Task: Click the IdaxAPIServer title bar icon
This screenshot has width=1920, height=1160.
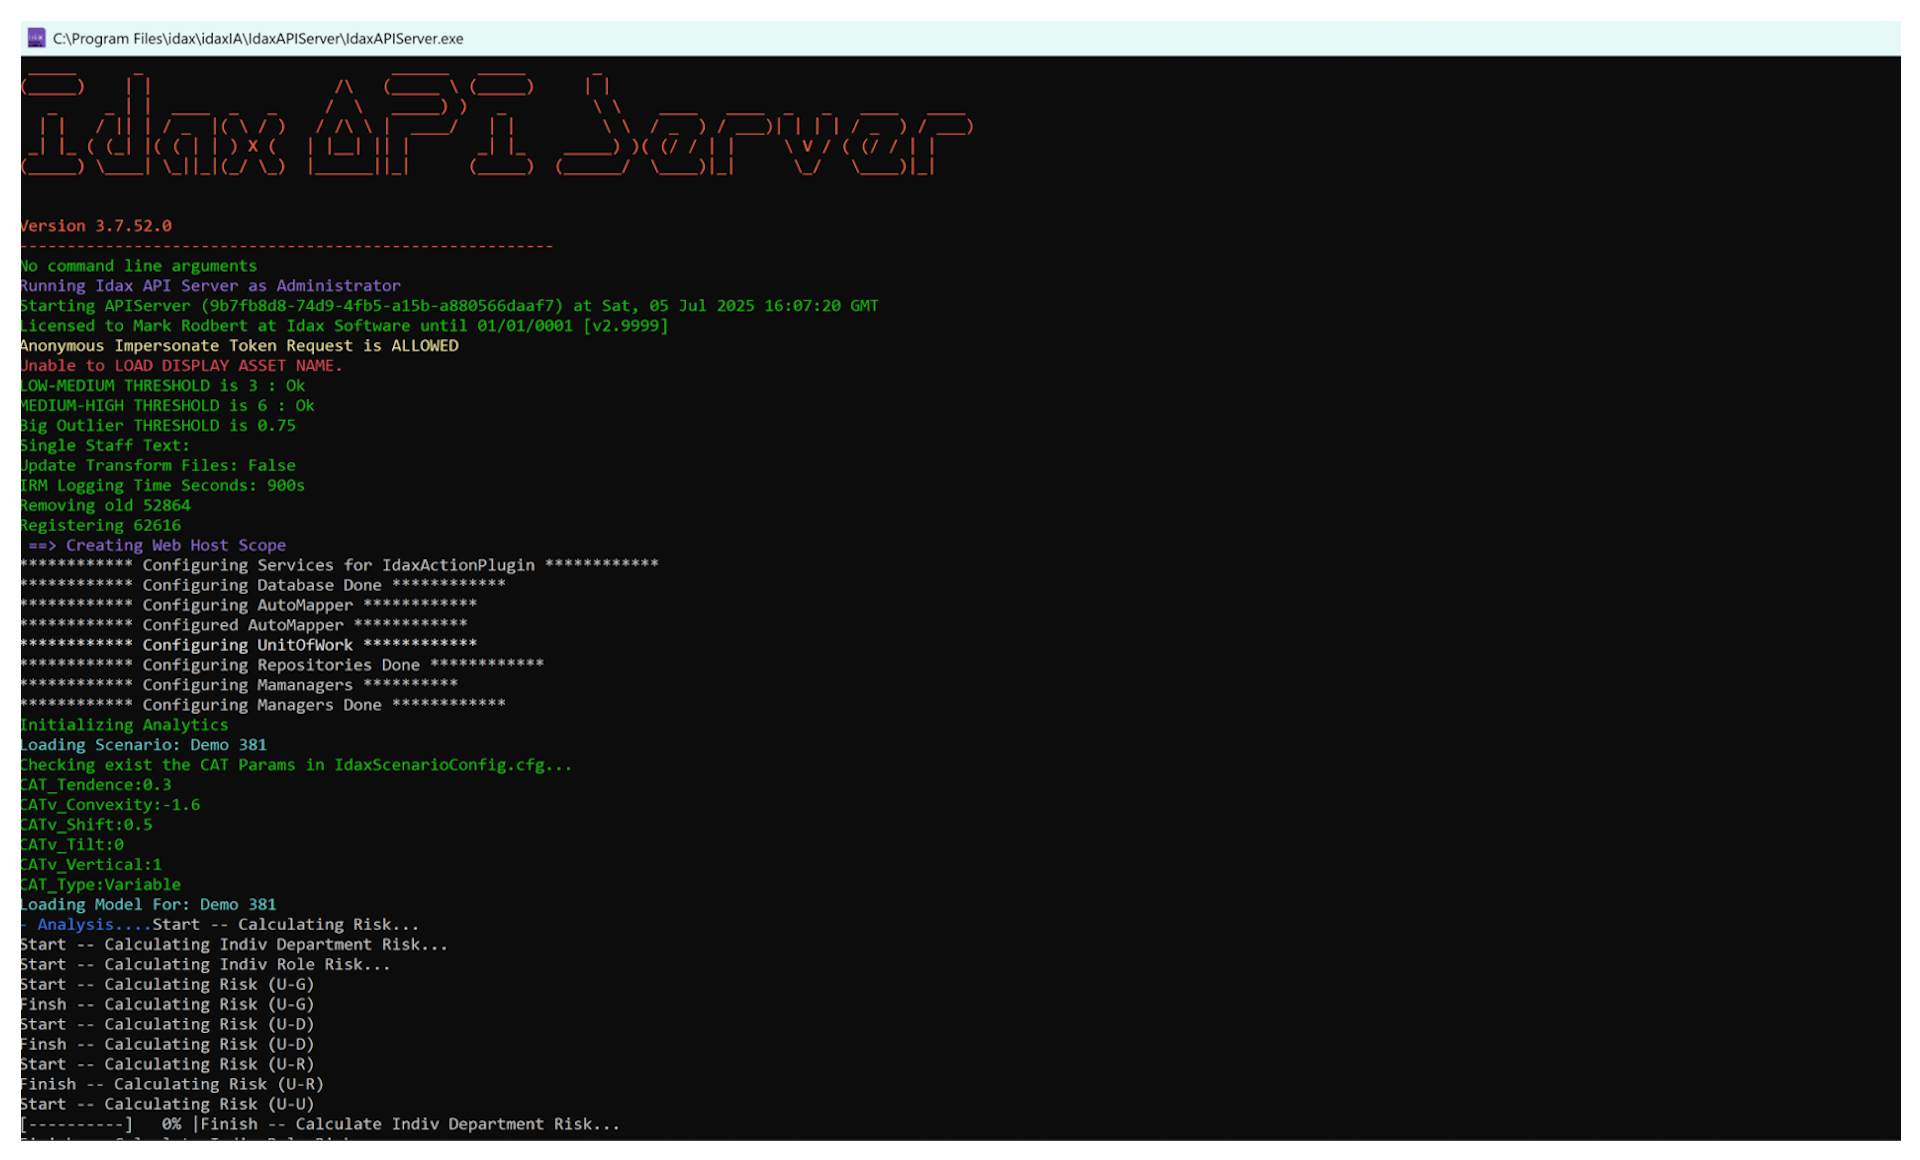Action: 36,38
